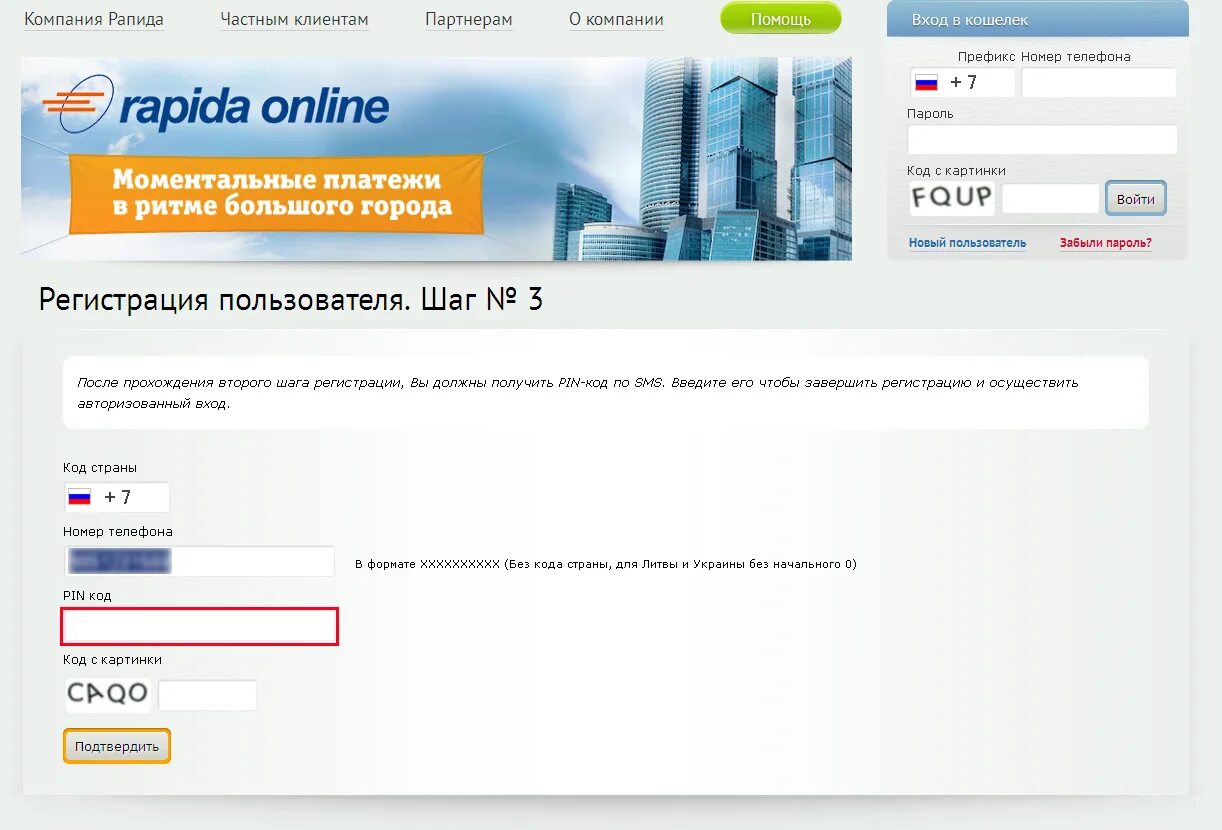
Task: Click the wallet login phone number field
Action: [1099, 83]
